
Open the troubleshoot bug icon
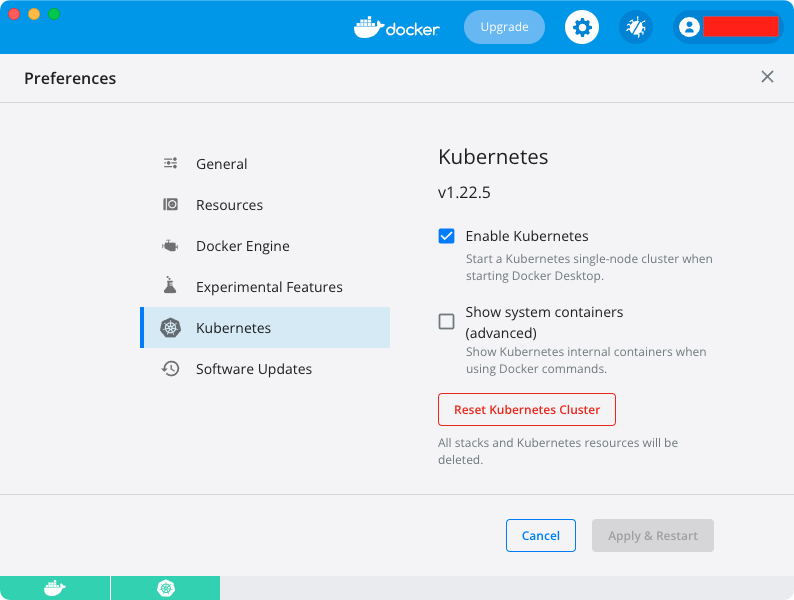point(635,27)
